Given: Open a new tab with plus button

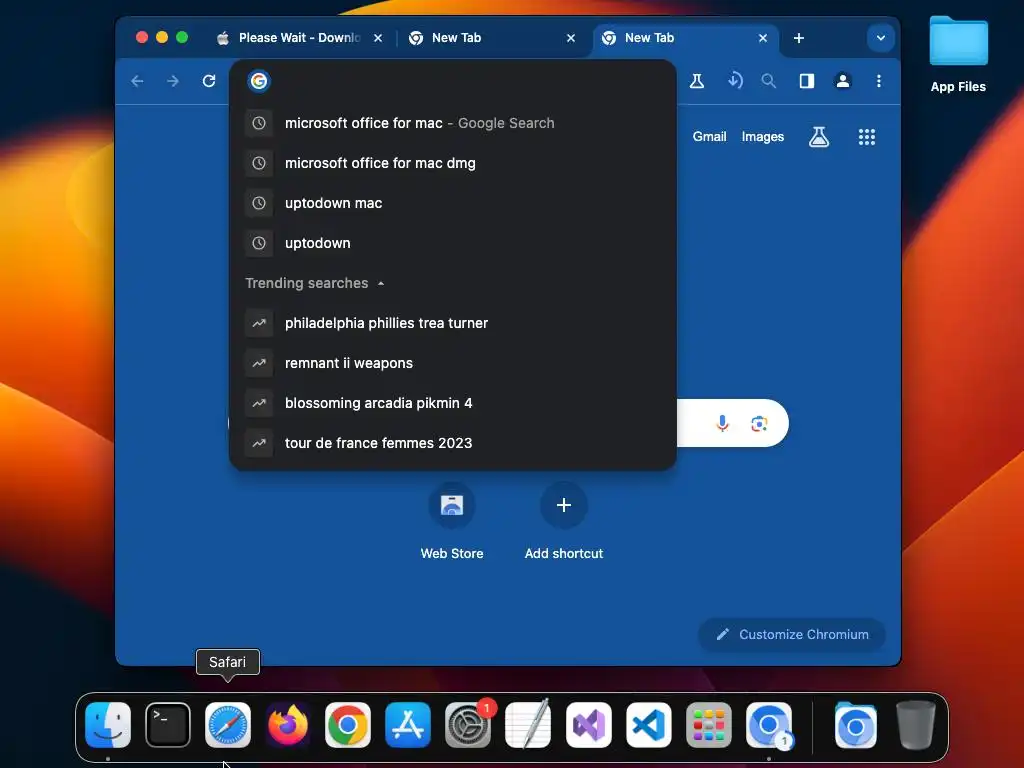Looking at the screenshot, I should (799, 38).
